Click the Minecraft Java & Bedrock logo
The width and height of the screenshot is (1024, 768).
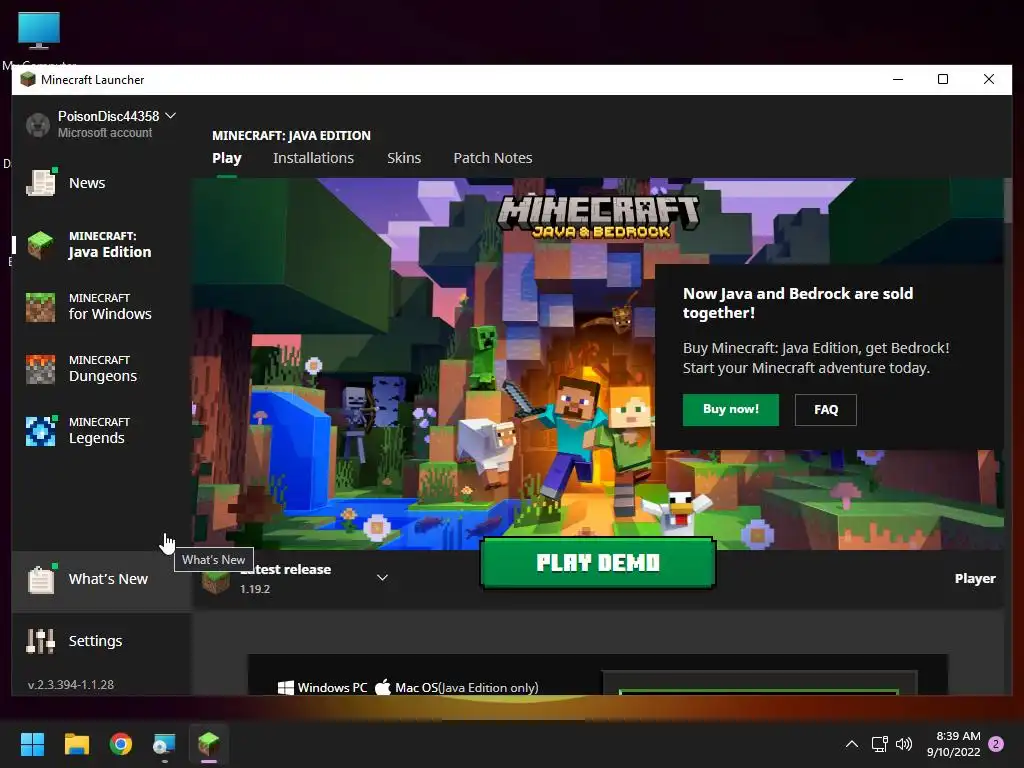[598, 217]
